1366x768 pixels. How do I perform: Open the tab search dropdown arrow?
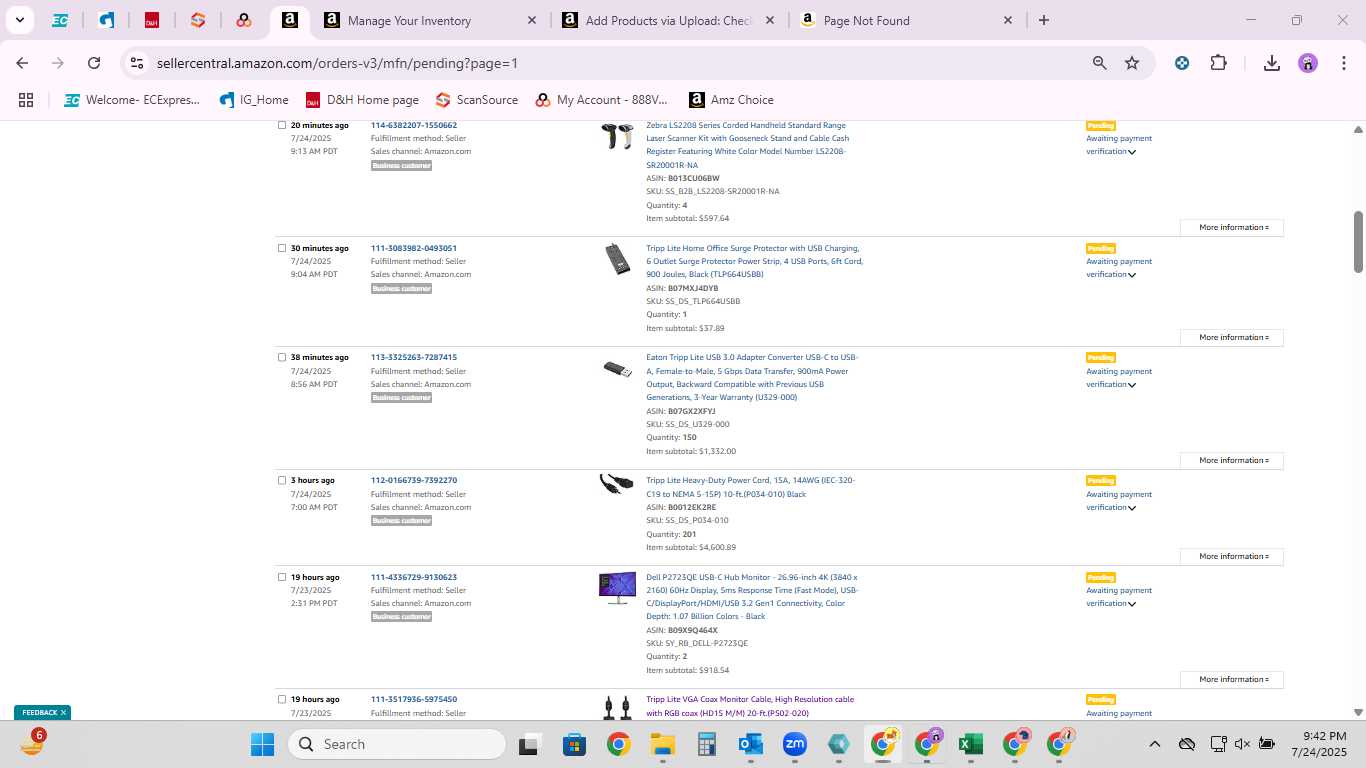[x=19, y=20]
